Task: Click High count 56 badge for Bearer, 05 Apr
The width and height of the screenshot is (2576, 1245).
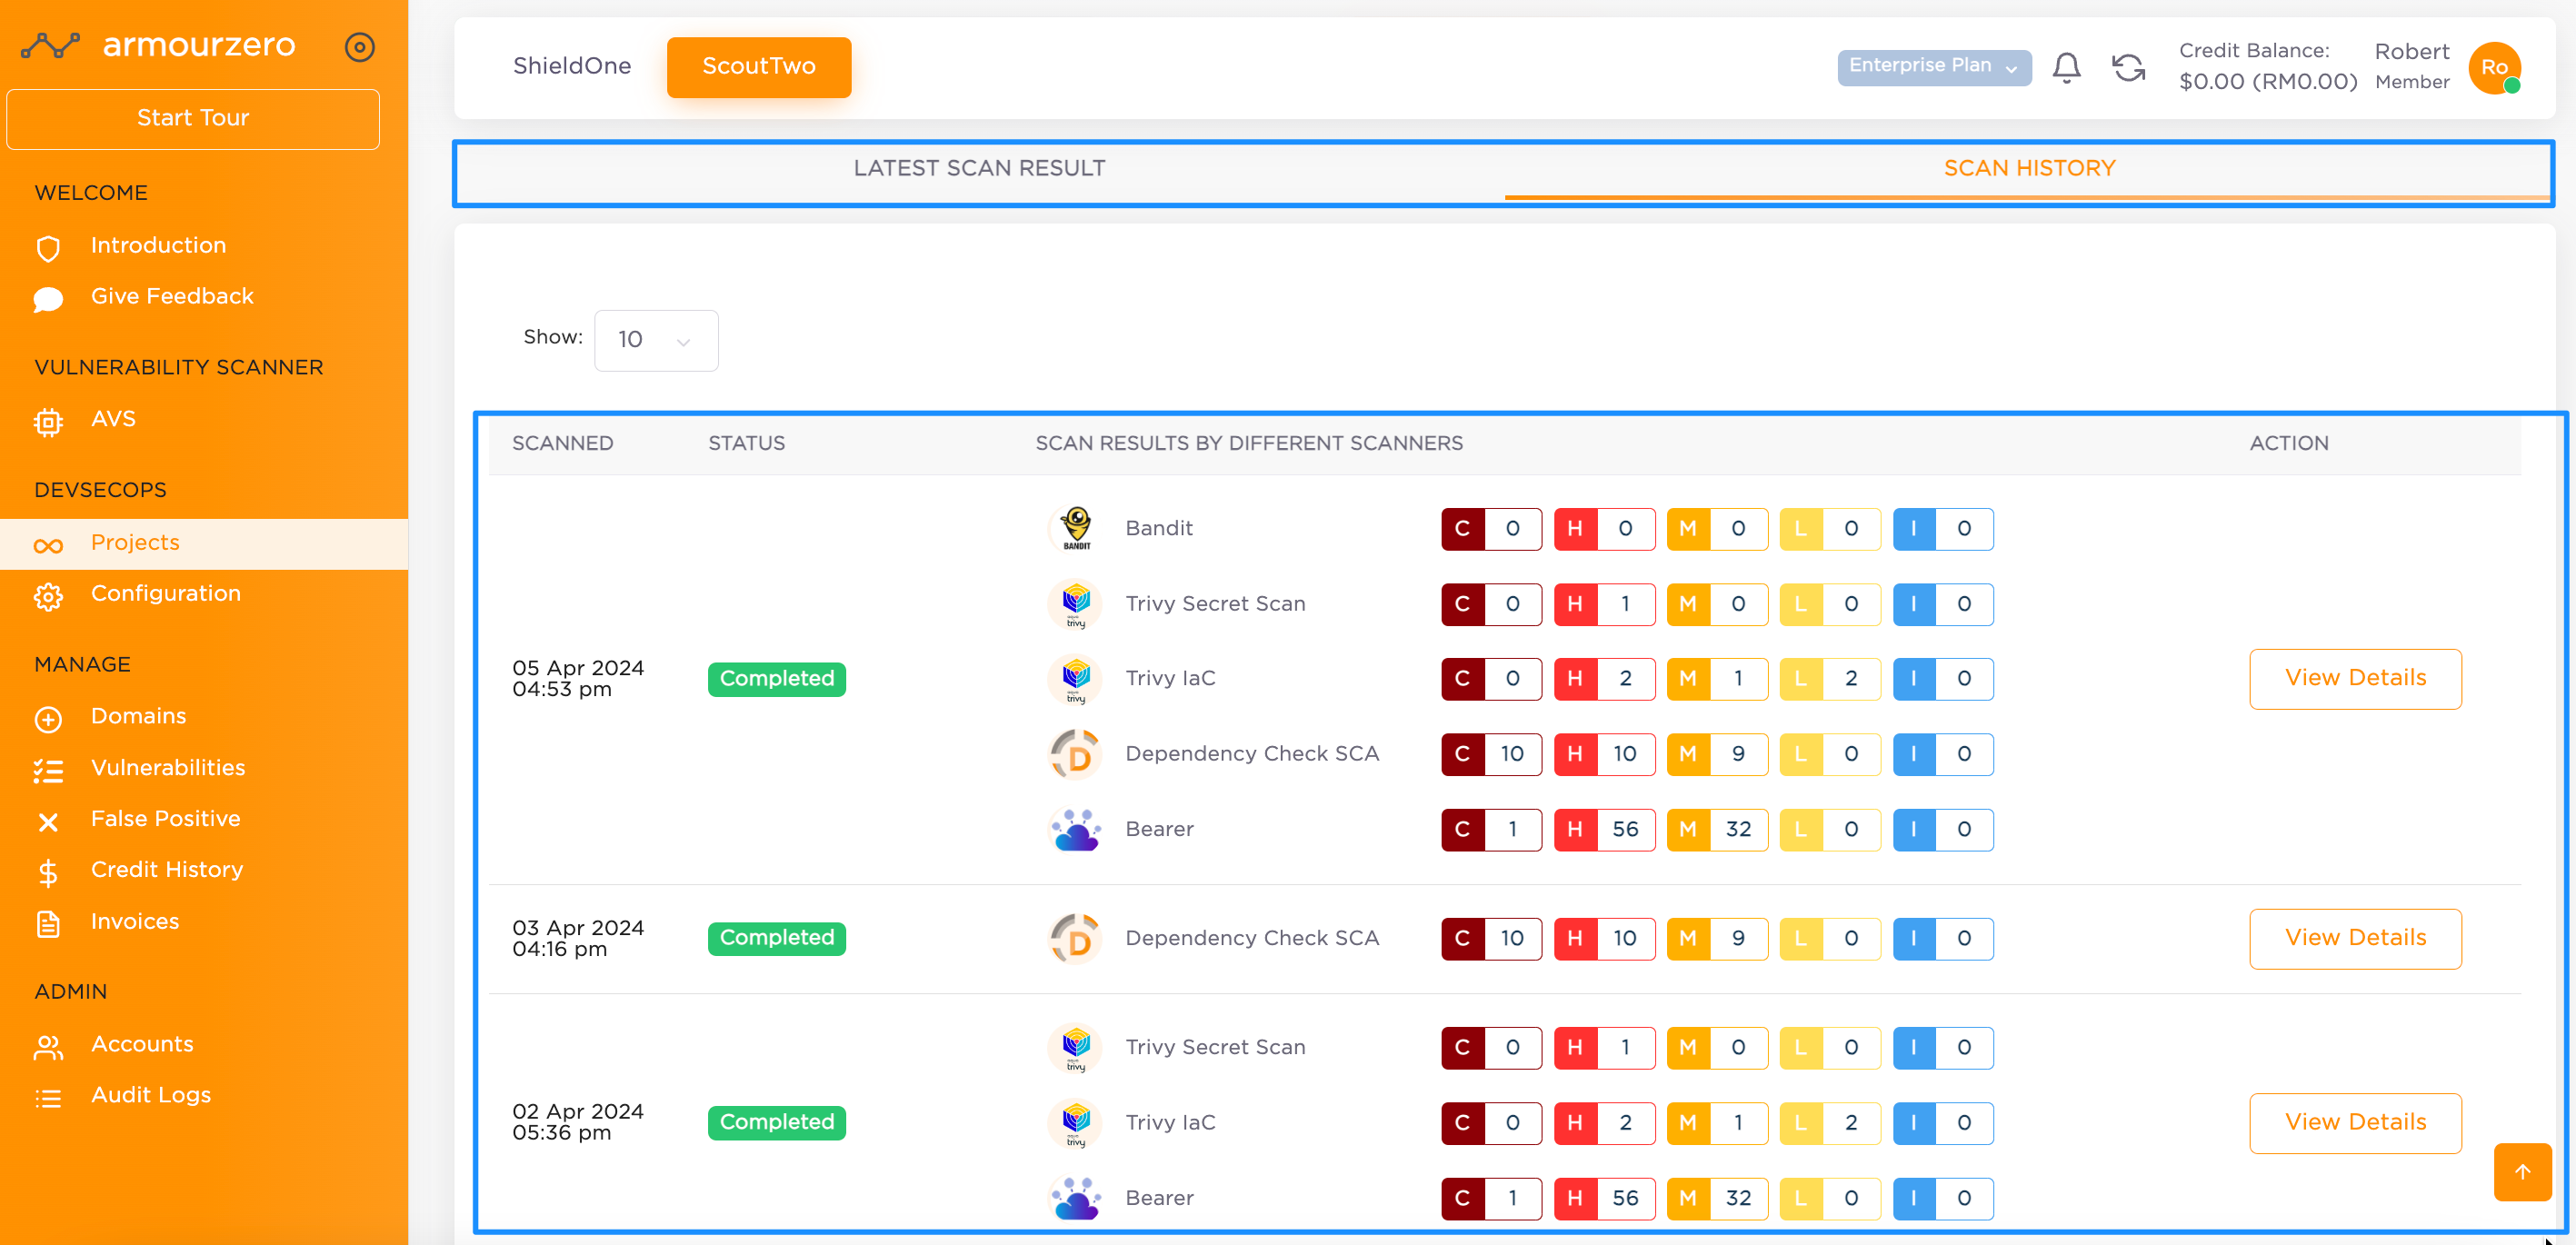Action: point(1603,828)
